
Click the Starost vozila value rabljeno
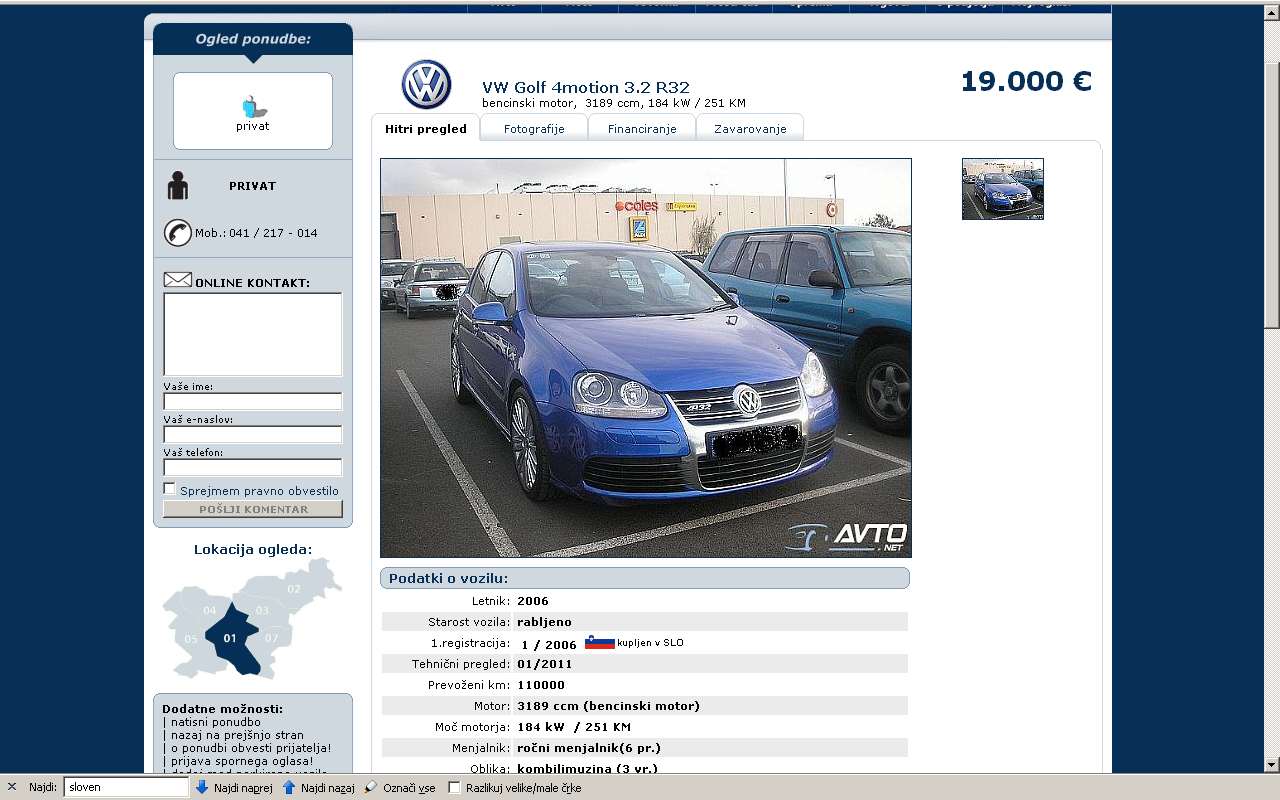point(545,622)
